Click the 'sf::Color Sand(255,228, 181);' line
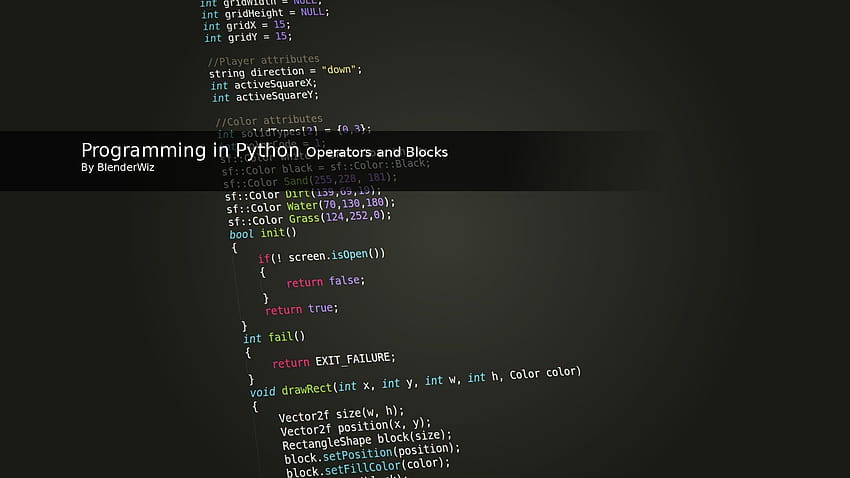Image resolution: width=850 pixels, height=478 pixels. [x=310, y=180]
